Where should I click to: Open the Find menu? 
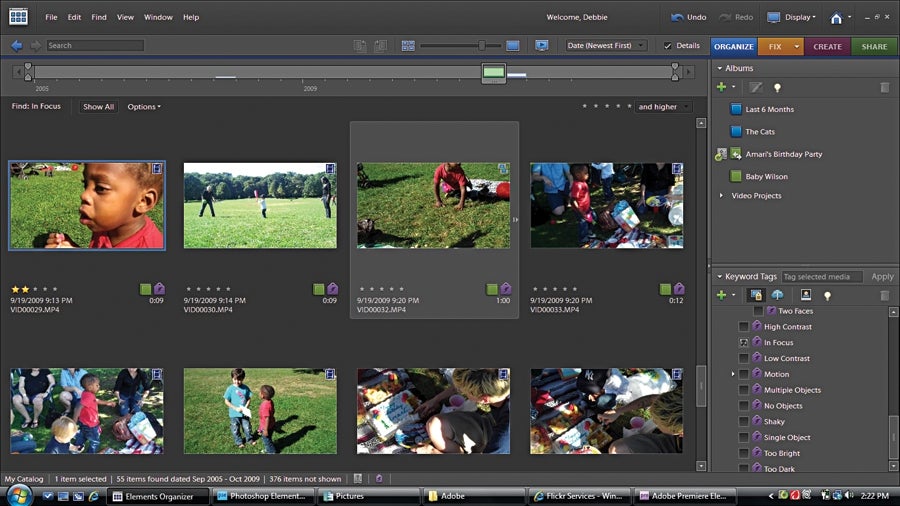click(x=99, y=17)
